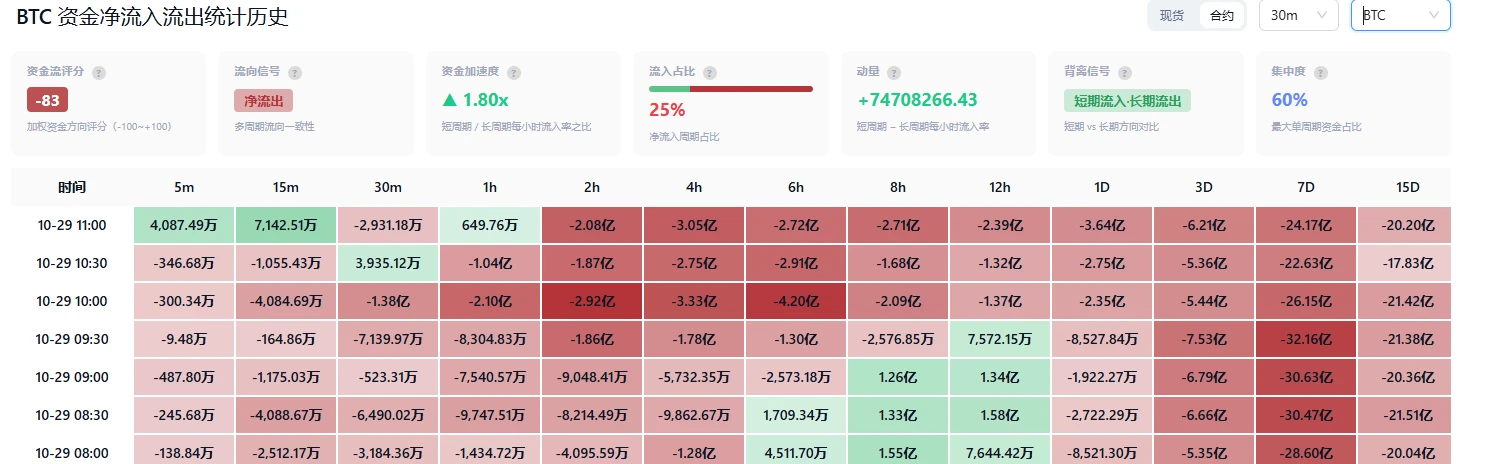
Task: Click the -4.20亿 cell
Action: coord(796,301)
